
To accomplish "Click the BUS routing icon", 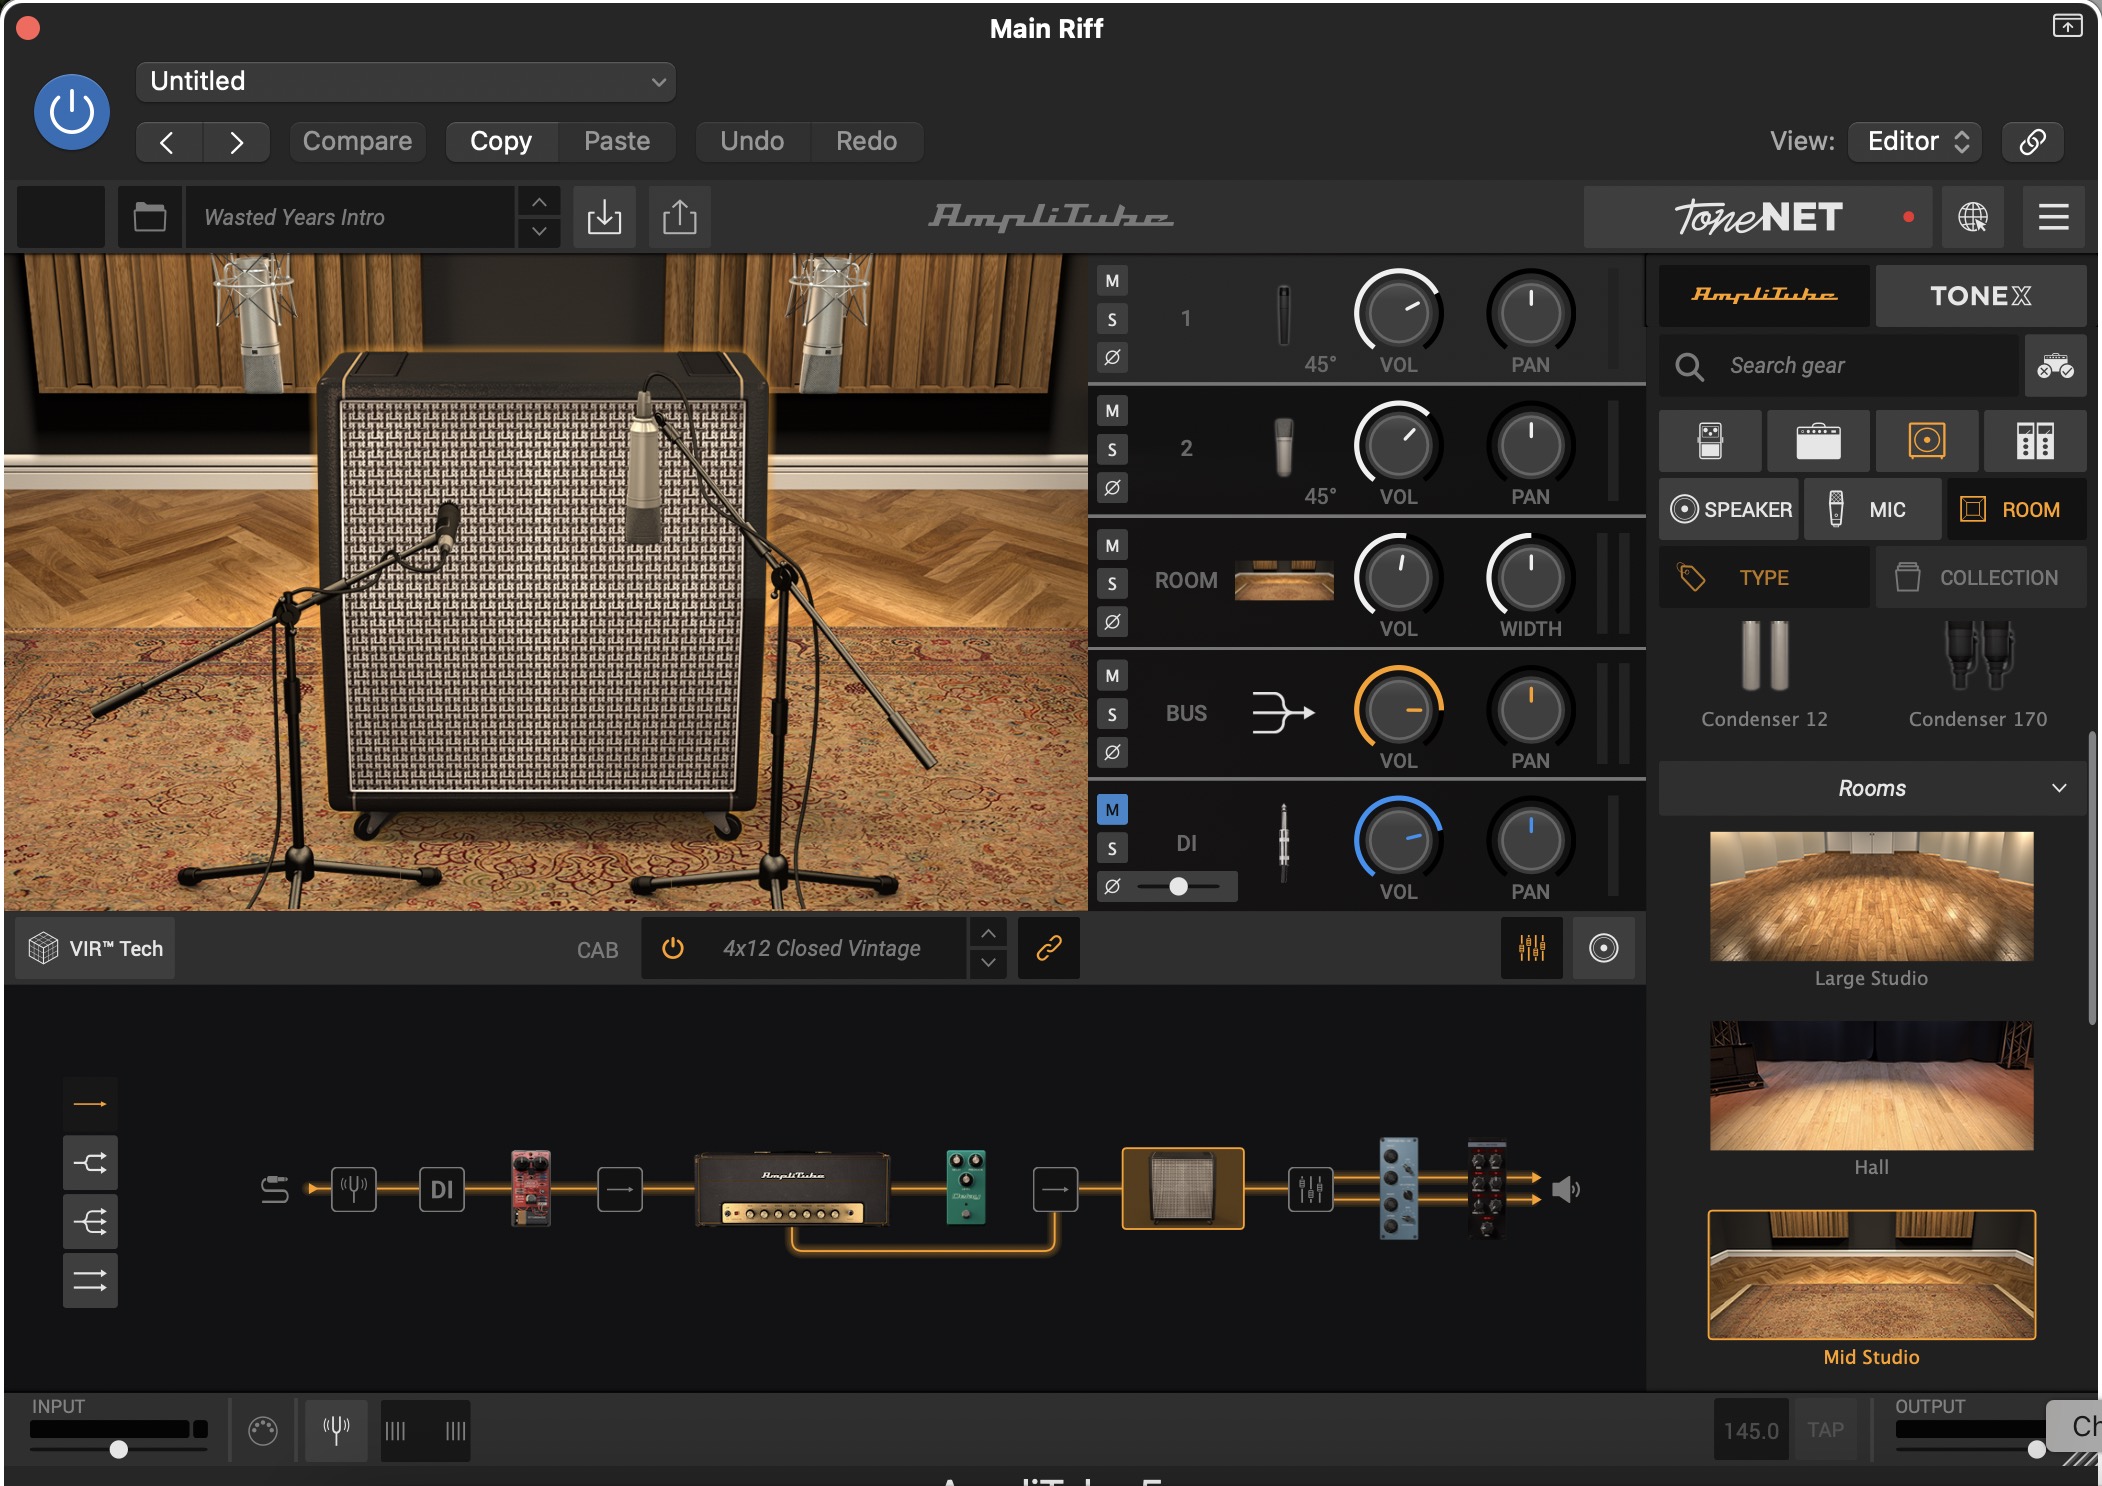I will point(1284,712).
